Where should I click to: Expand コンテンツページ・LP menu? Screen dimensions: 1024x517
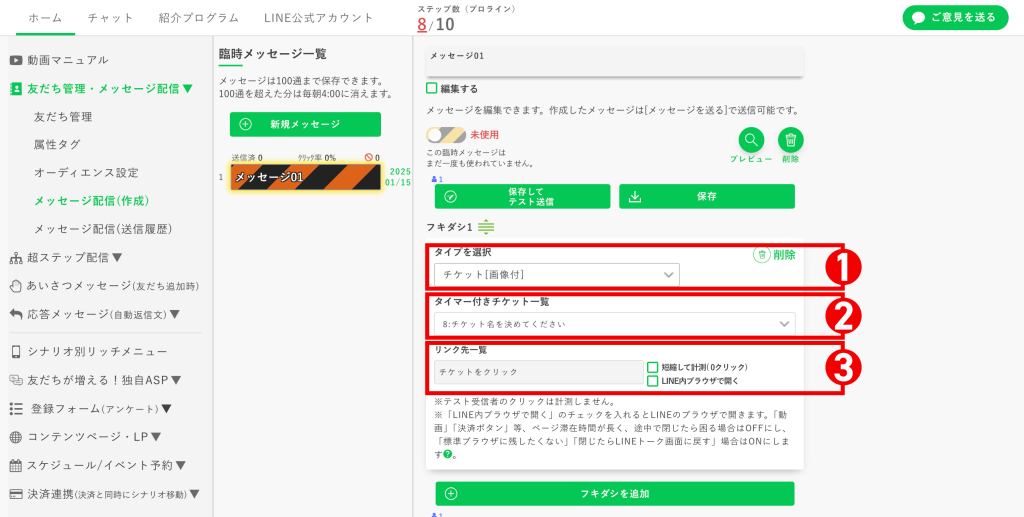156,437
